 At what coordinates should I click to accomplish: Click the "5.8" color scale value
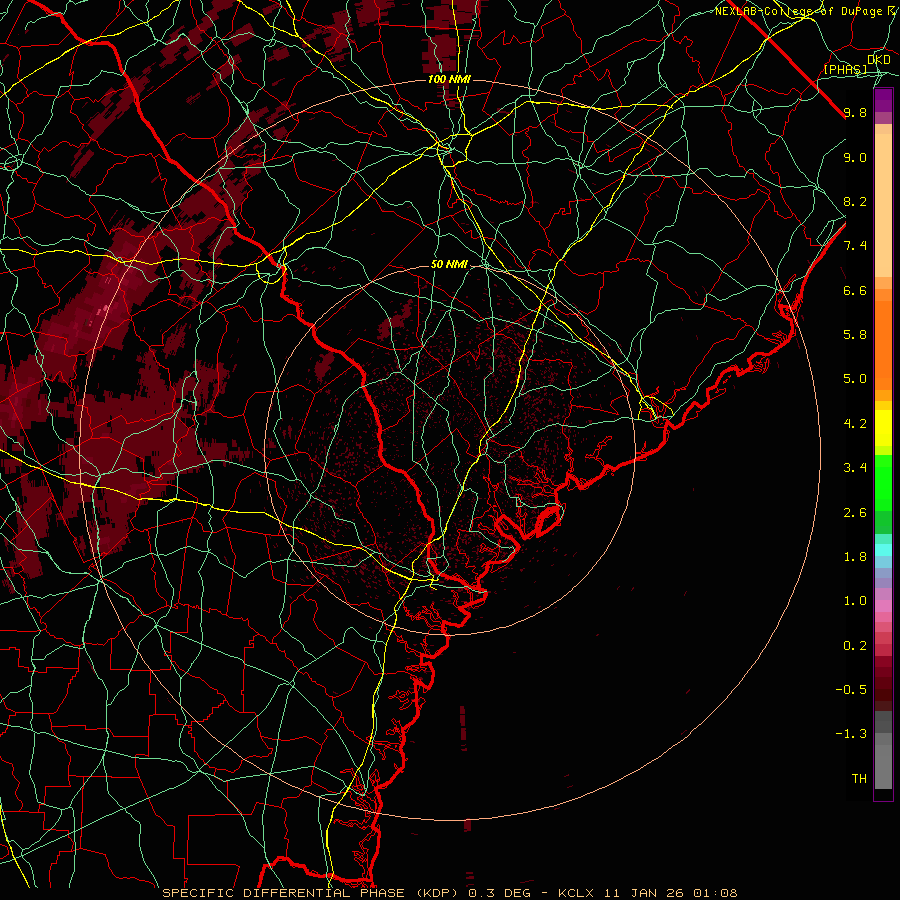(855, 335)
